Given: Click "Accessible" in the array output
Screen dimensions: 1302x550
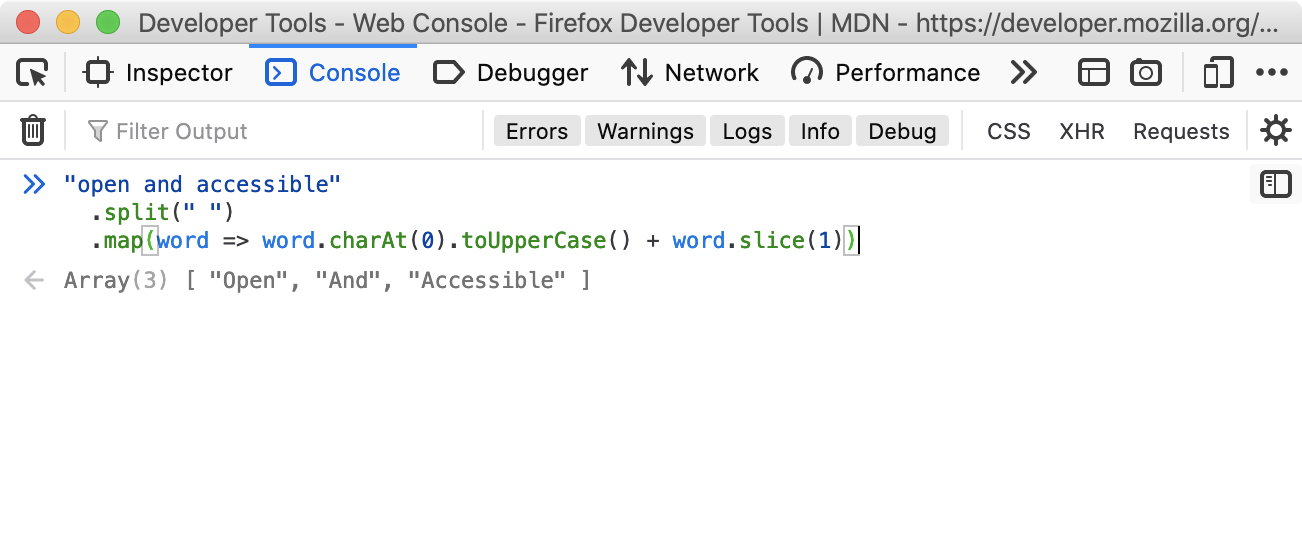Looking at the screenshot, I should [x=487, y=281].
